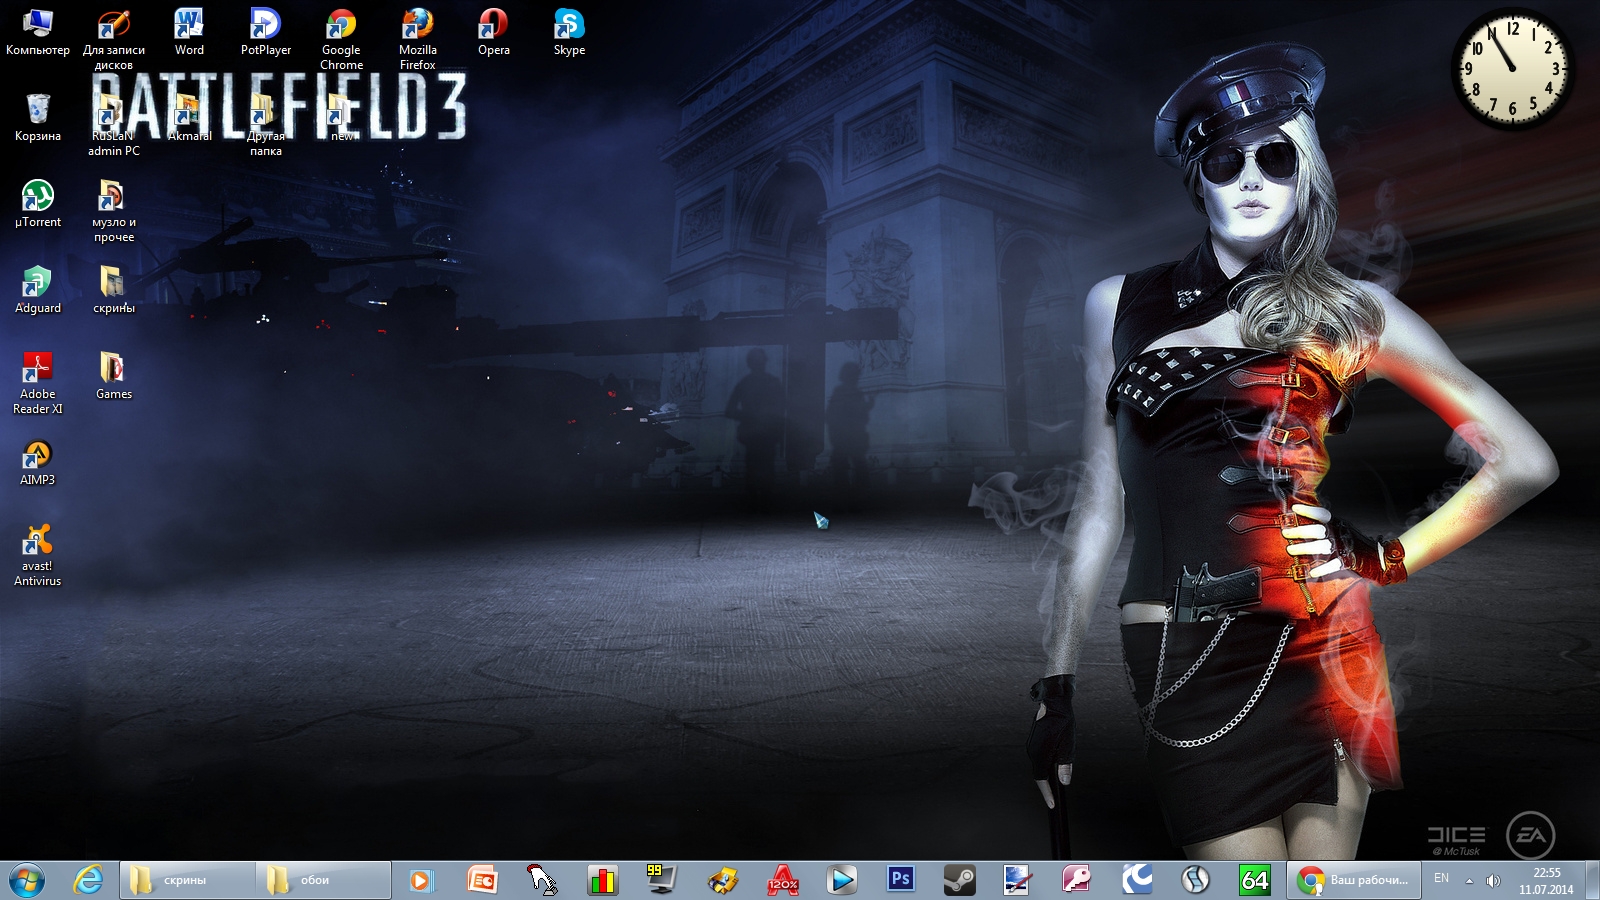1600x900 pixels.
Task: Launch Opera browser shortcut
Action: 494,32
